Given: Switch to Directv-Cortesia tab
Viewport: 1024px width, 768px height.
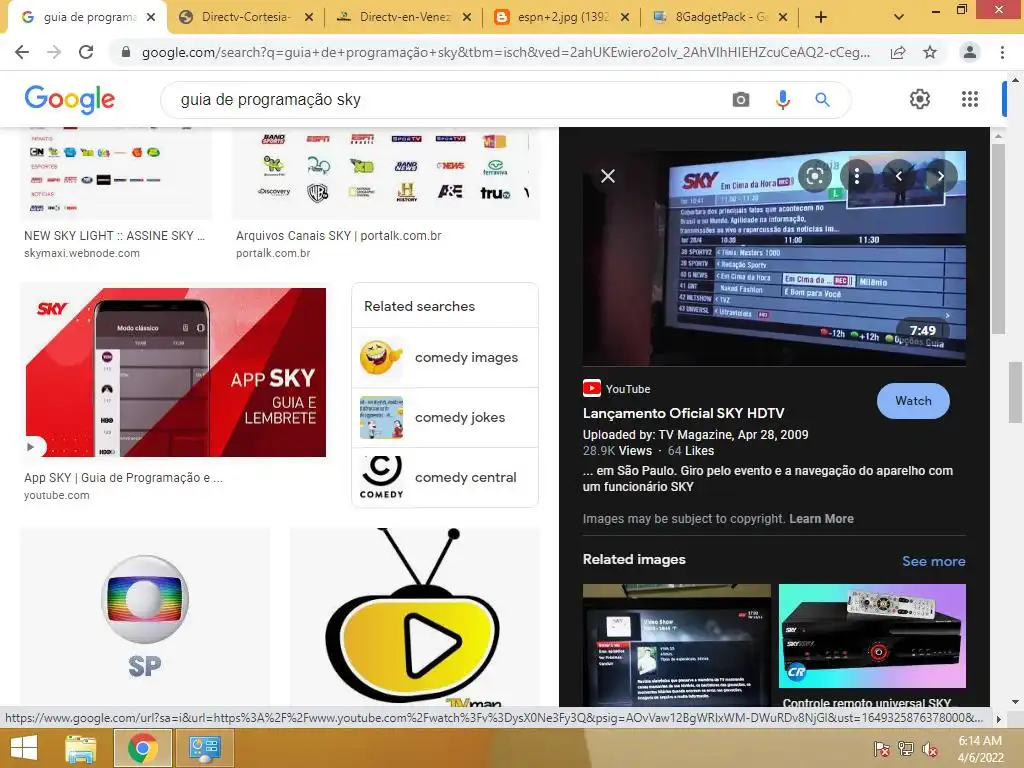Looking at the screenshot, I should tap(246, 17).
